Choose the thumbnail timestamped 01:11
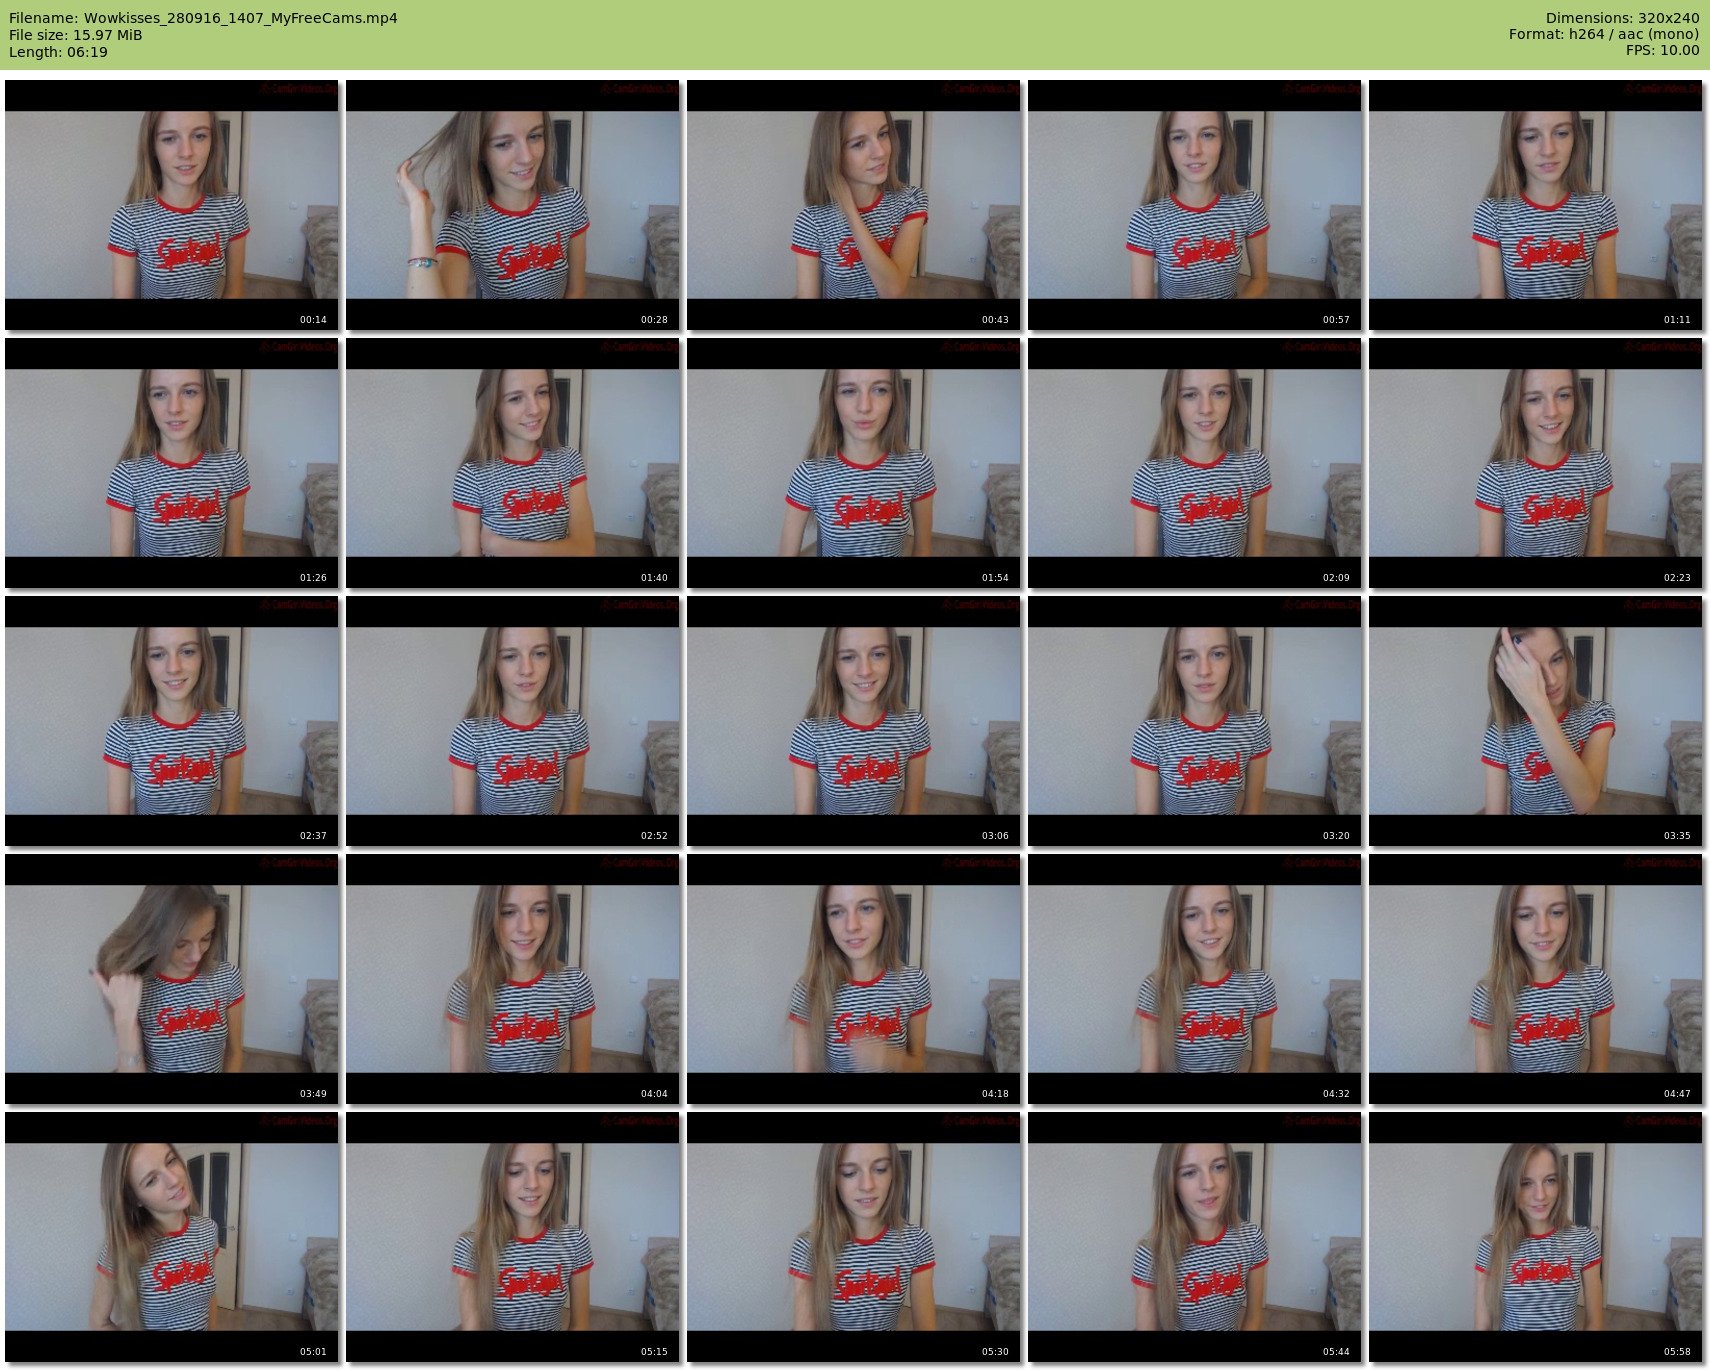This screenshot has height=1370, width=1710. [1536, 205]
